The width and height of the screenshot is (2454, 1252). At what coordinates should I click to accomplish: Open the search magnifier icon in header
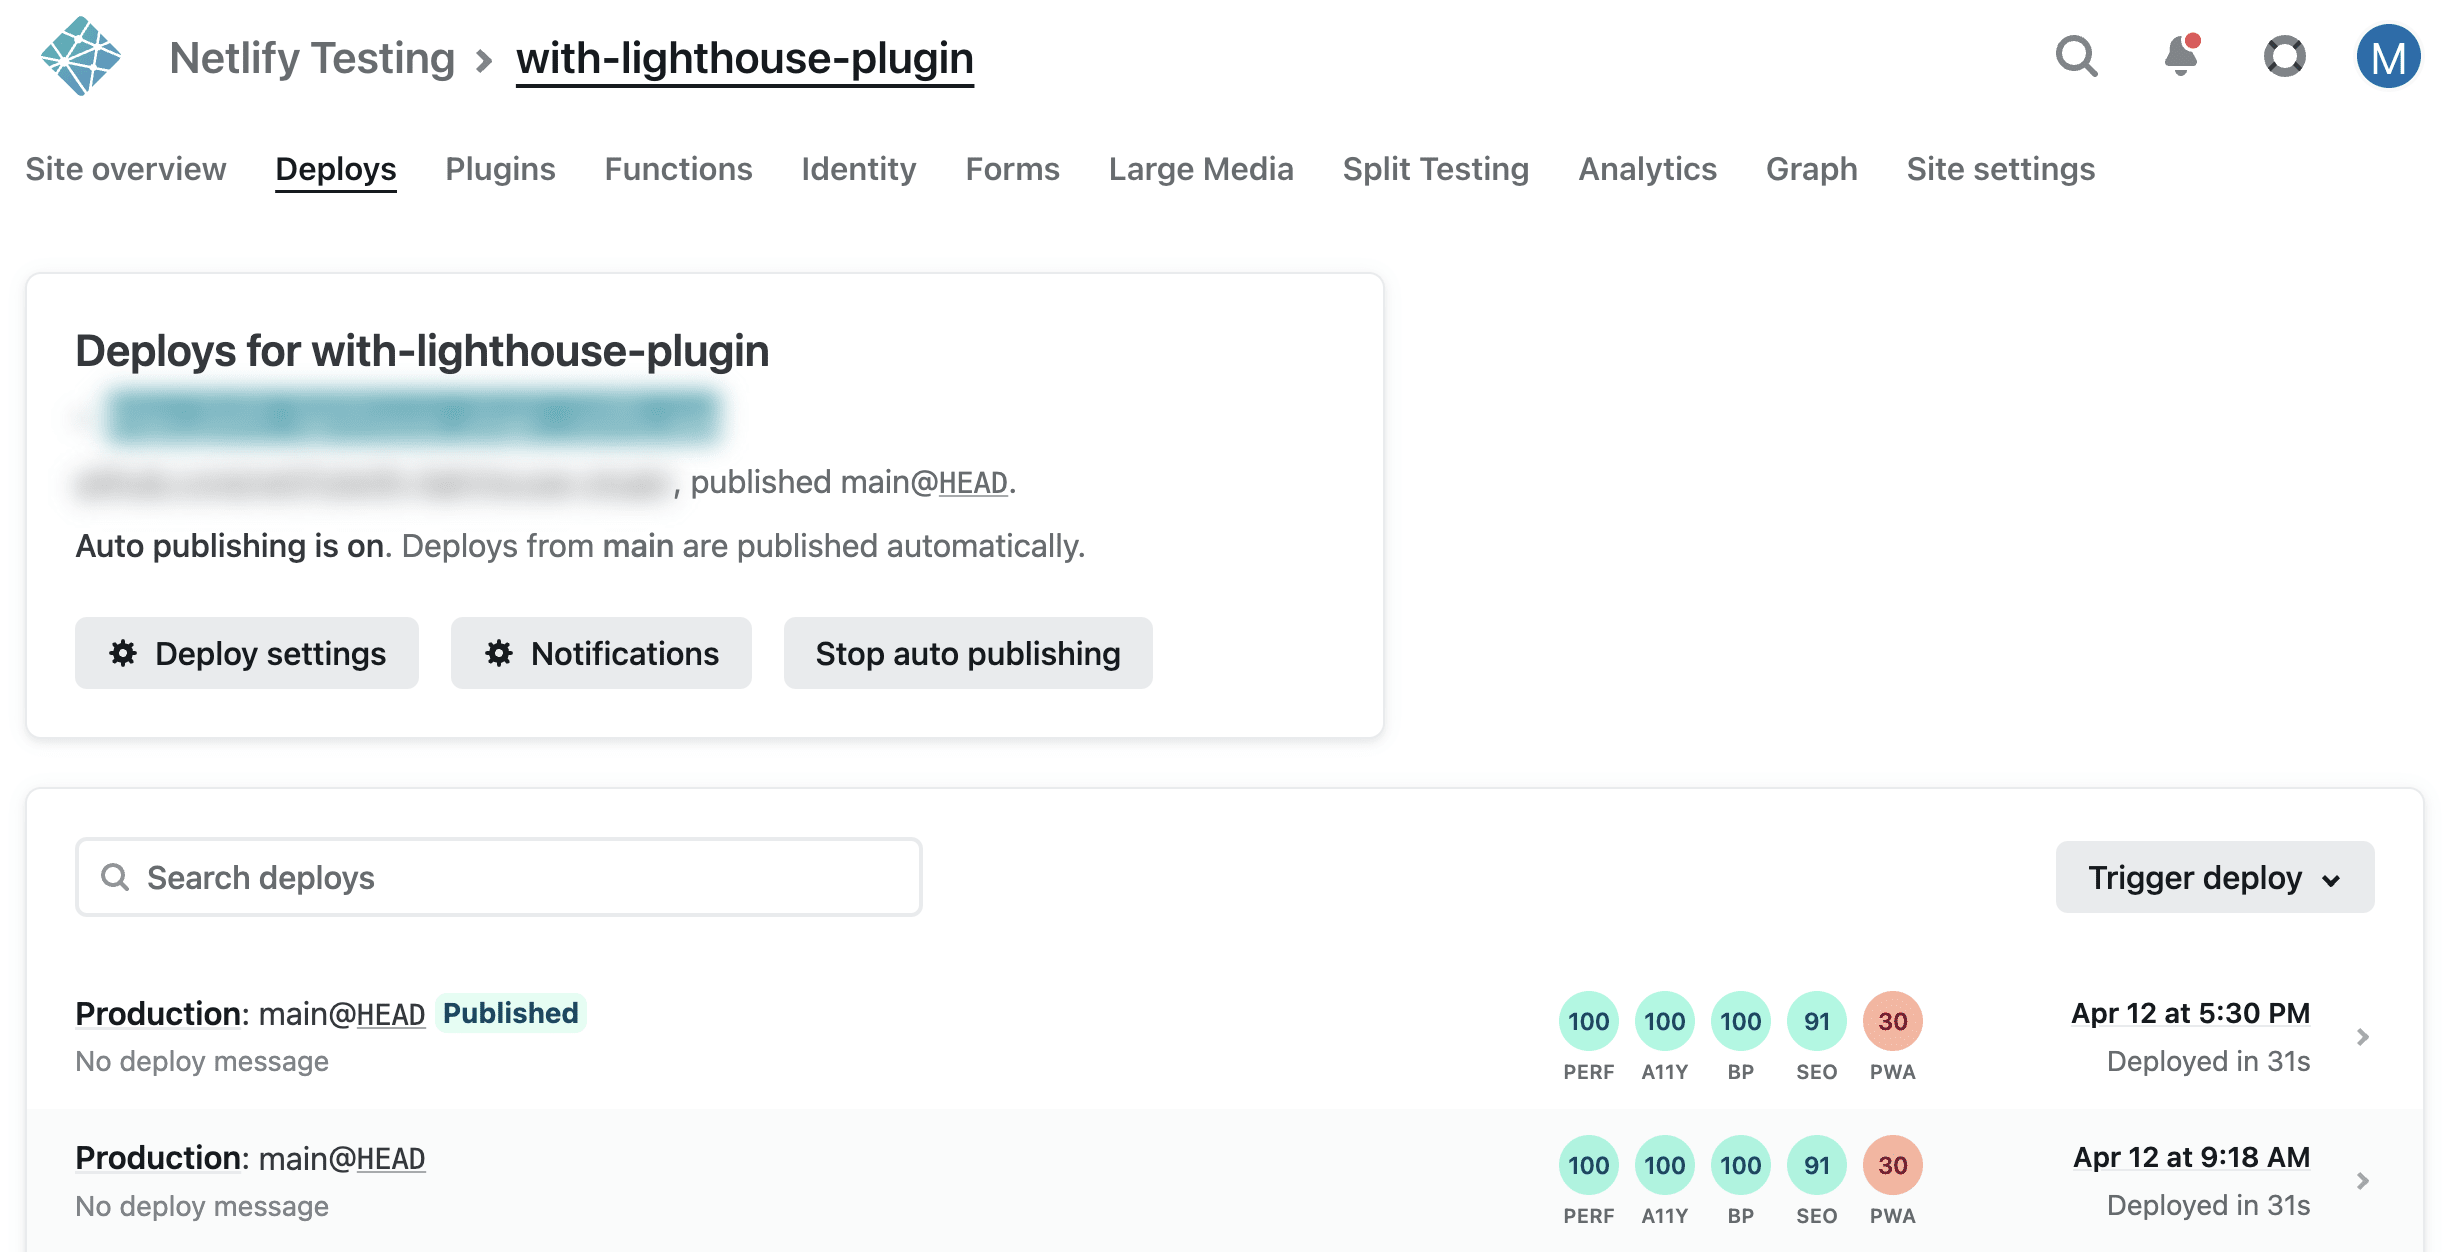[2076, 57]
